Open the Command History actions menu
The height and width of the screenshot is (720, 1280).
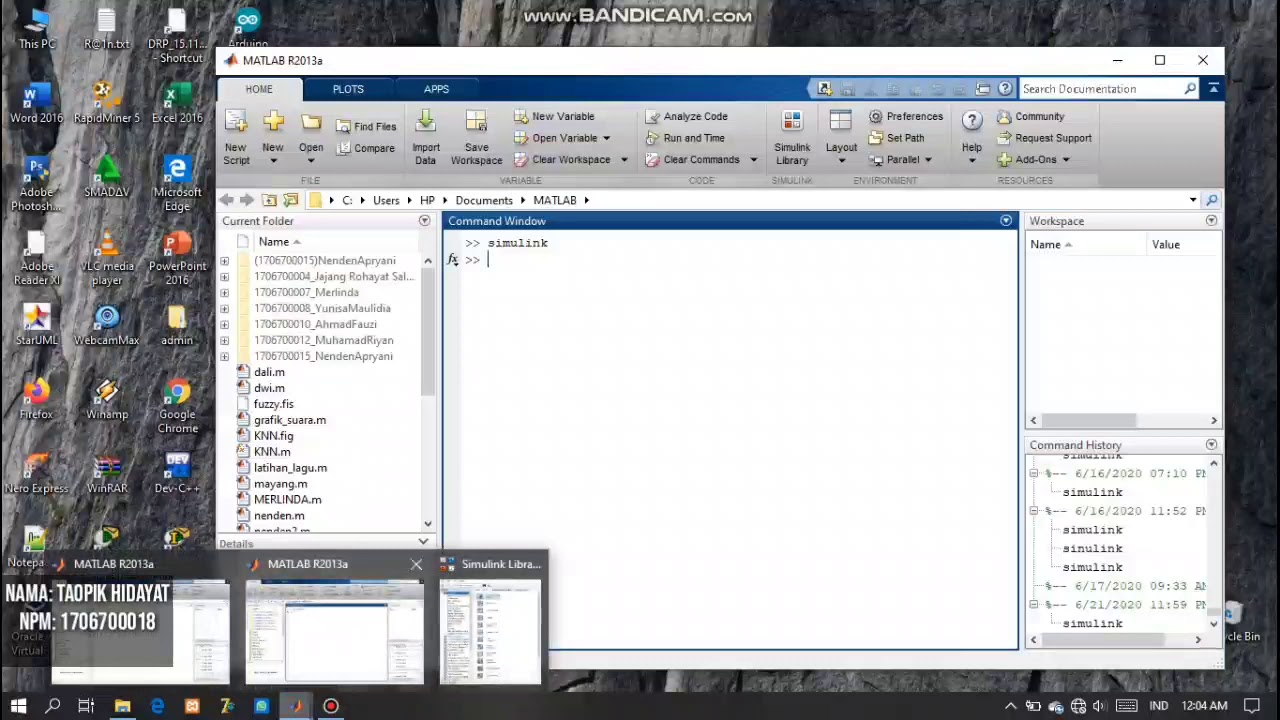coord(1211,445)
